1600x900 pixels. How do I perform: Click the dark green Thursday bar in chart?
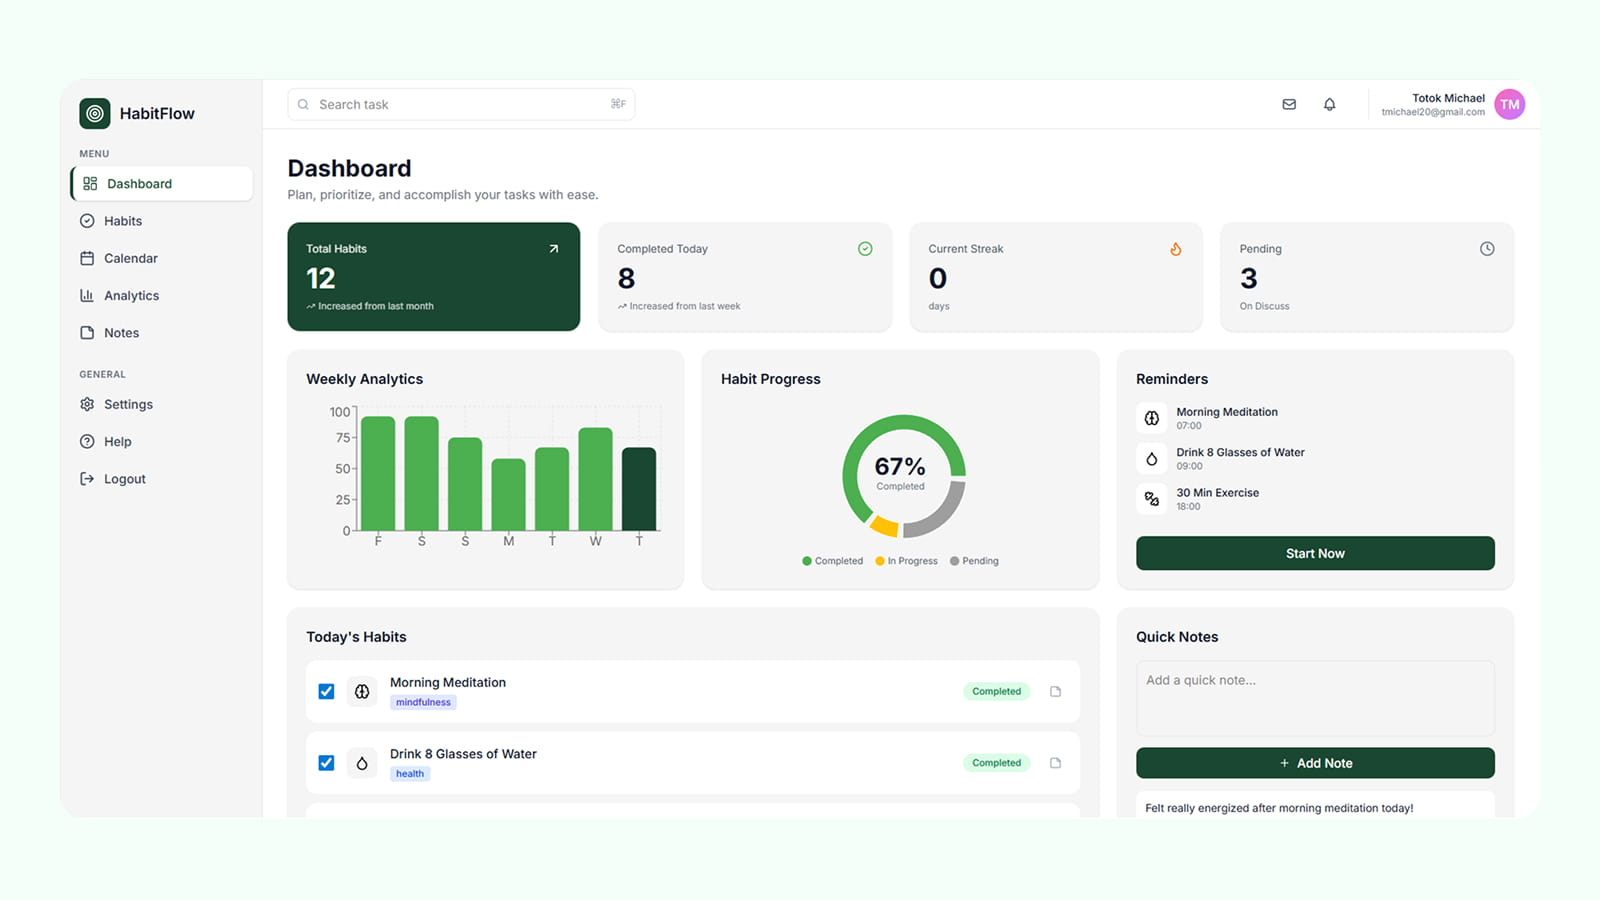(x=639, y=489)
